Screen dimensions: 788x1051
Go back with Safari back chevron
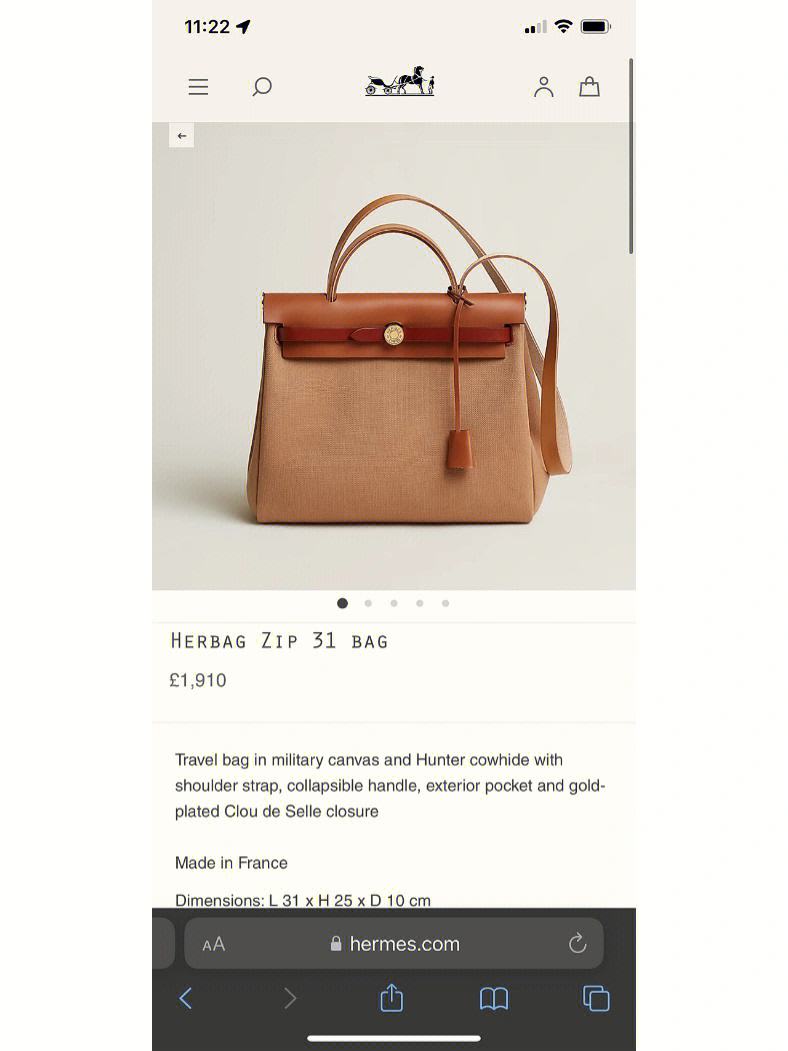click(186, 998)
